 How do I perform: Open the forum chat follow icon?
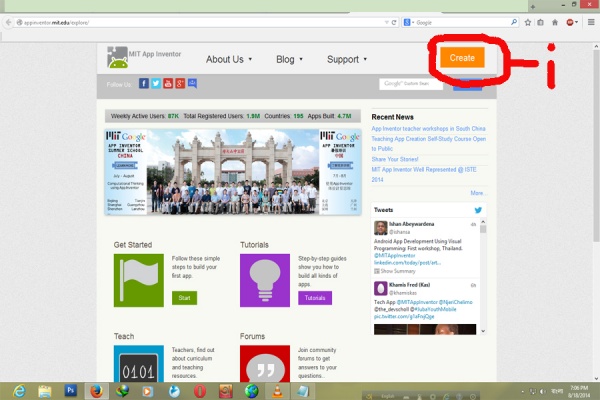[x=192, y=83]
